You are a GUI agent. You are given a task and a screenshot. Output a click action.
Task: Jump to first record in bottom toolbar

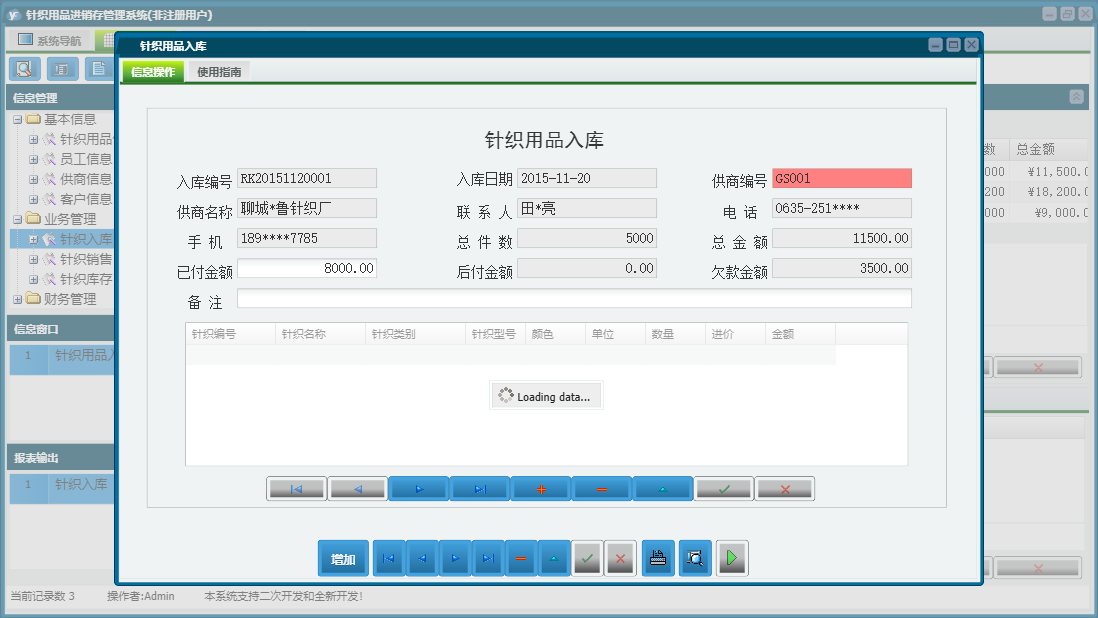[x=389, y=559]
